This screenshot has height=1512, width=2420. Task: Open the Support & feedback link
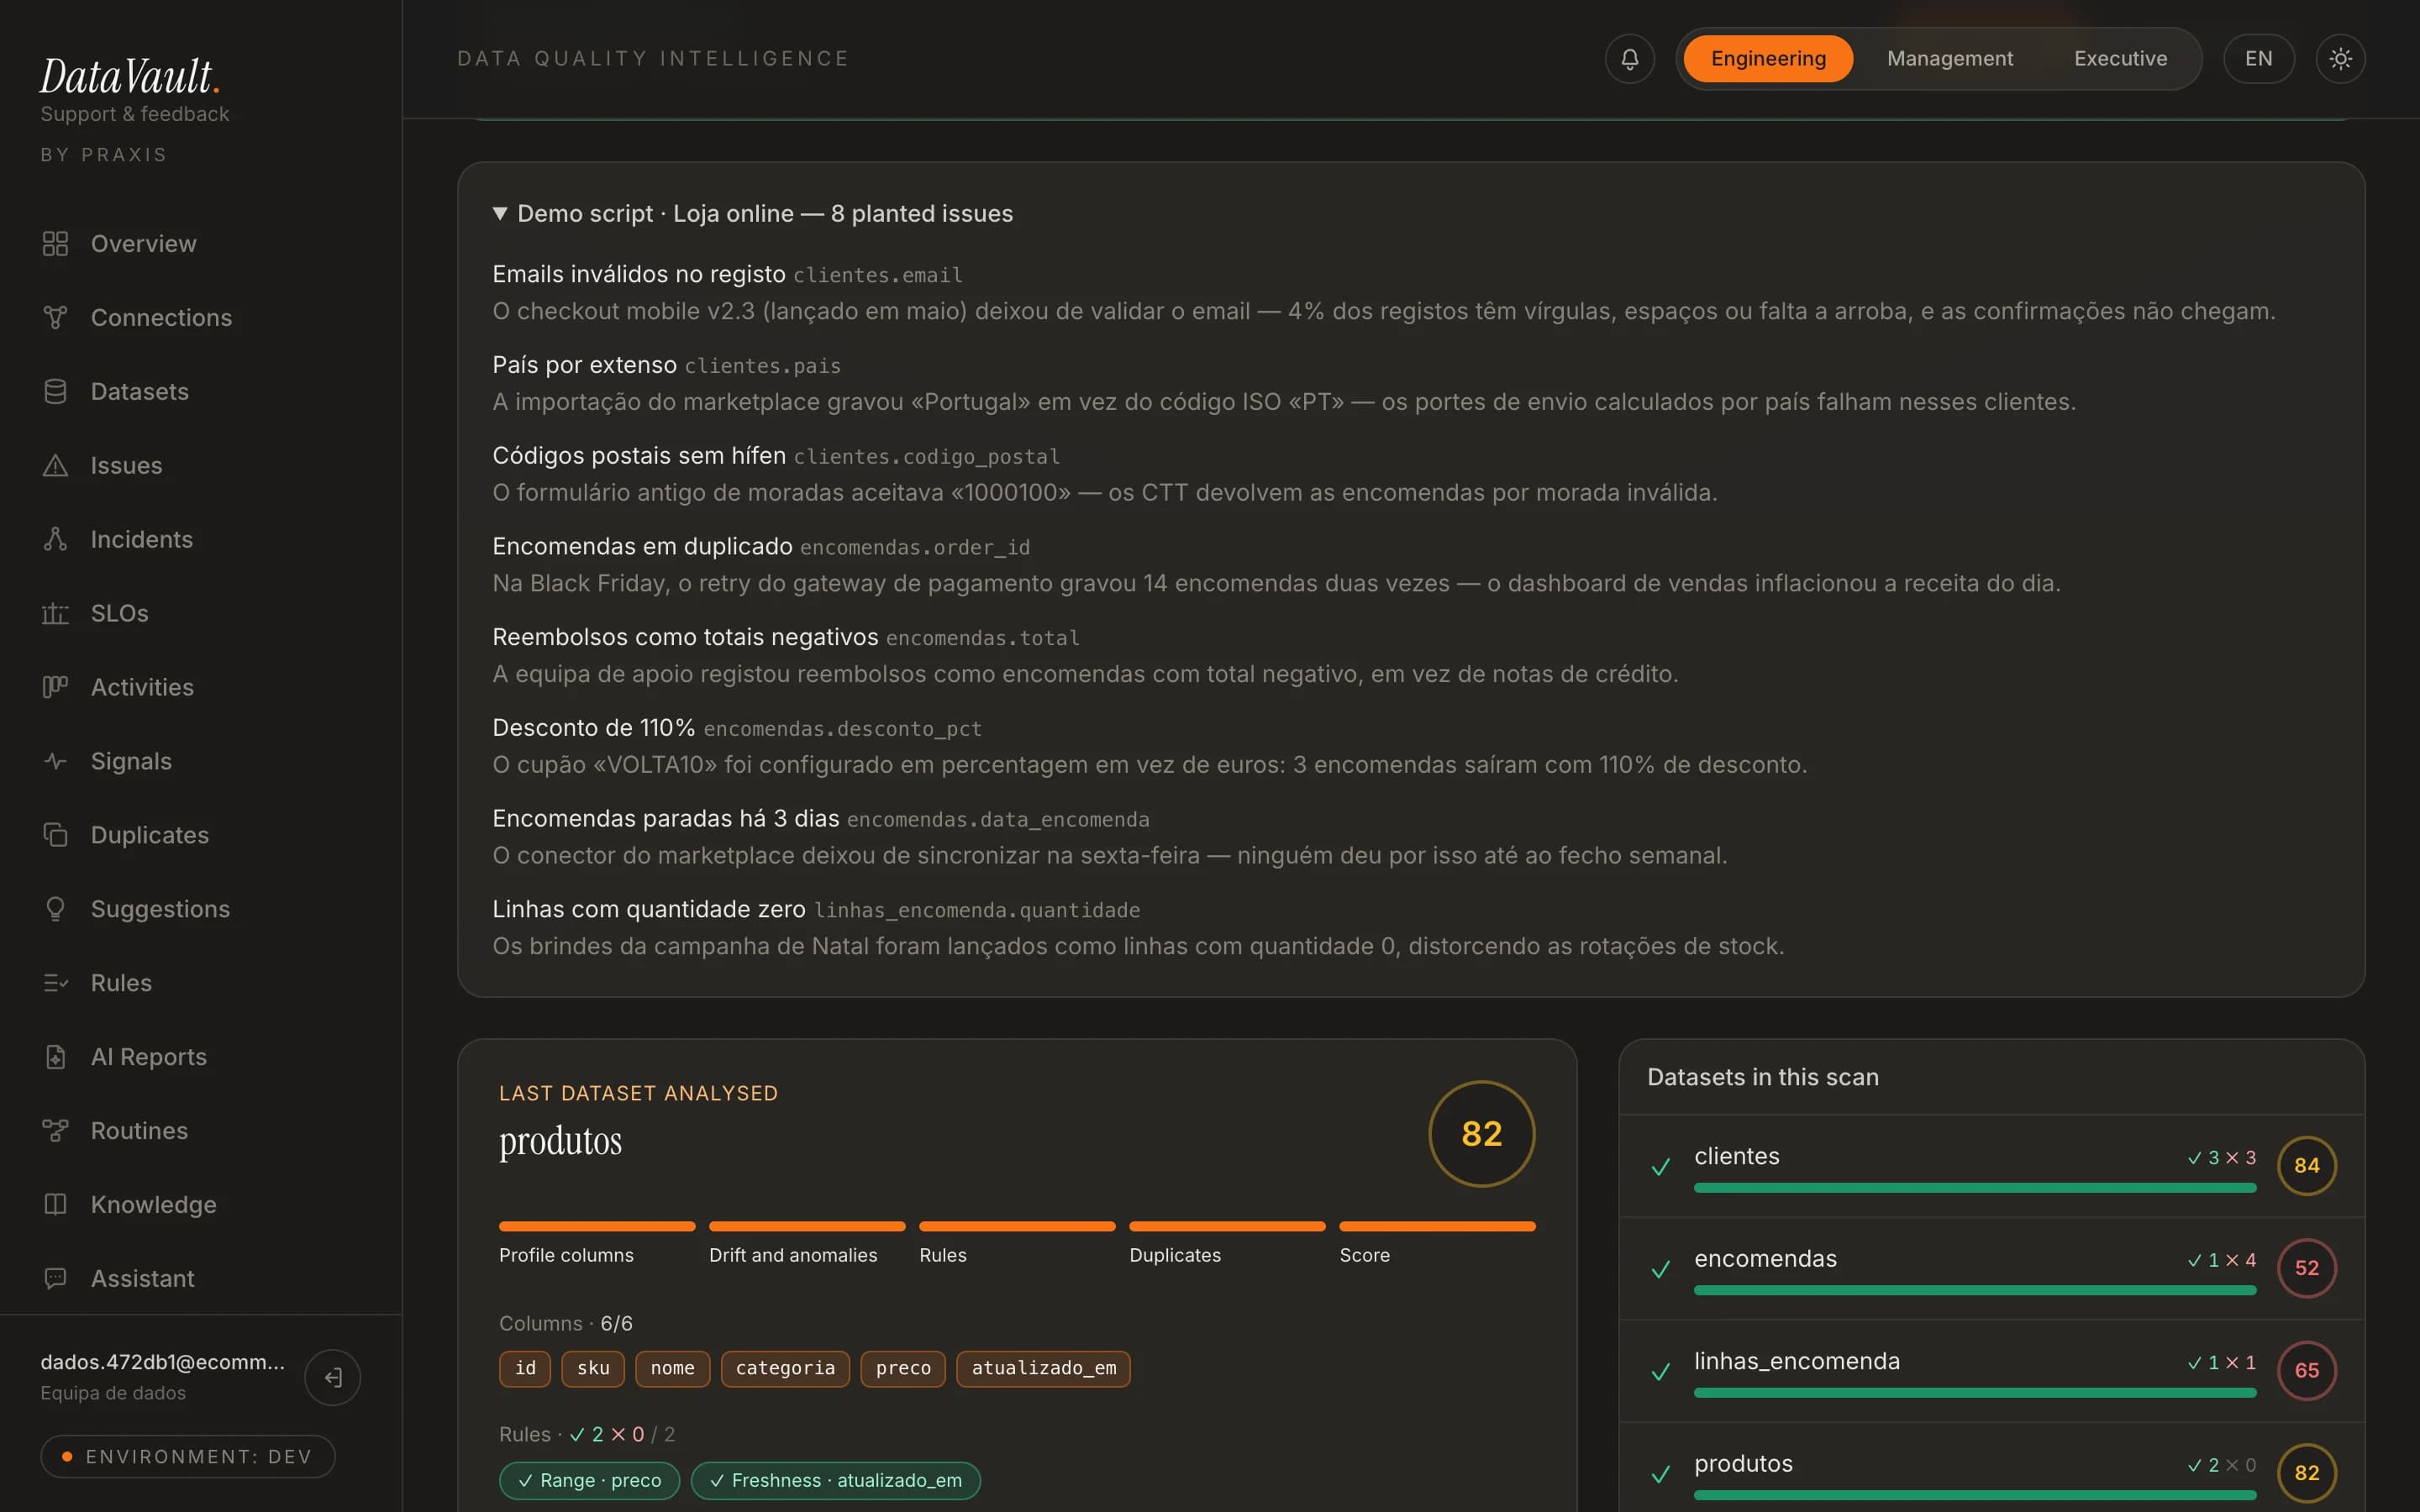click(x=135, y=114)
